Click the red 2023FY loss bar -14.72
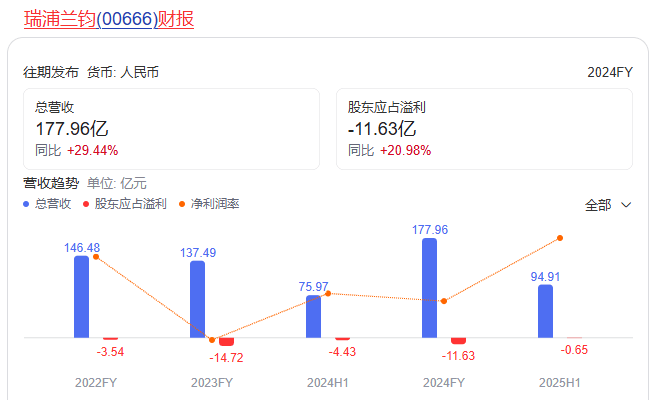The height and width of the screenshot is (400, 651). (226, 342)
